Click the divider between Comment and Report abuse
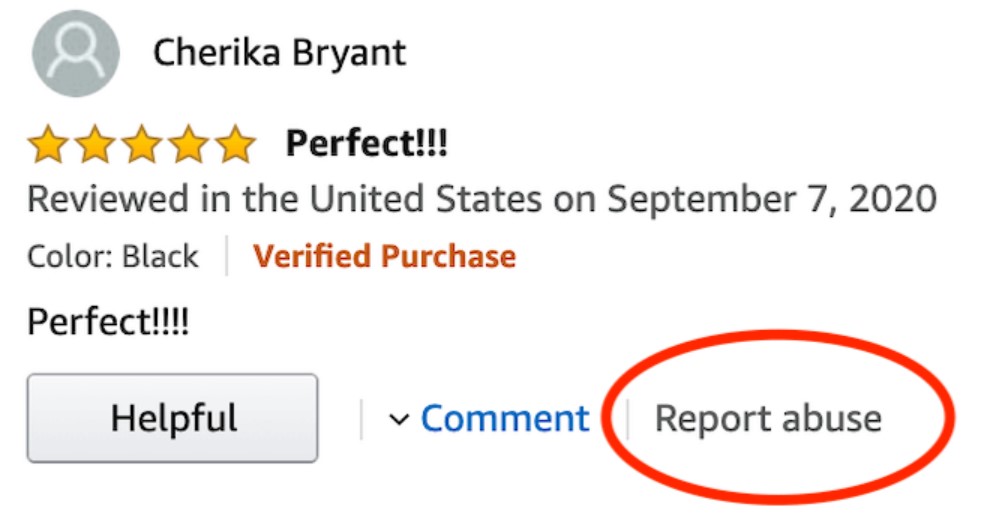 627,419
